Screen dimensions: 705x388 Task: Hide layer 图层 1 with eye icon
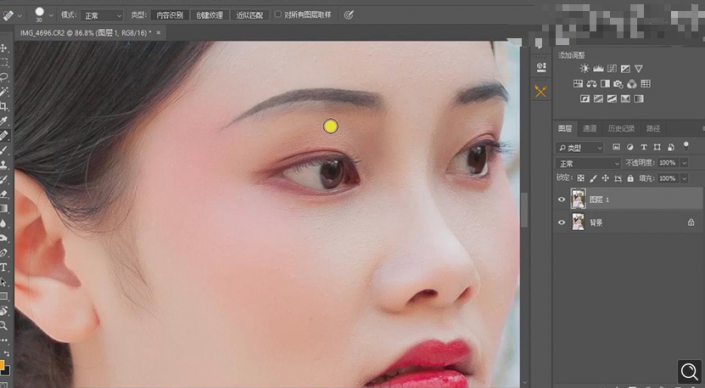(562, 199)
